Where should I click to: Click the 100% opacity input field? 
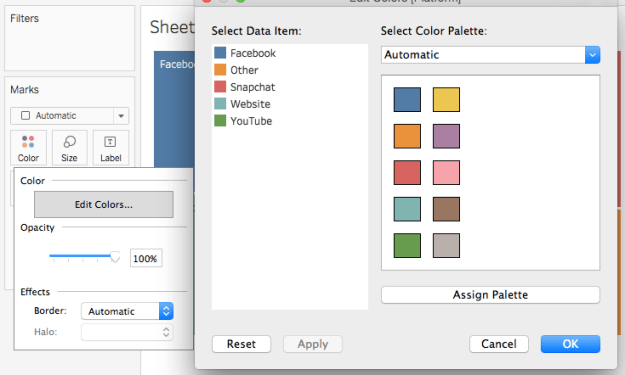[x=145, y=258]
